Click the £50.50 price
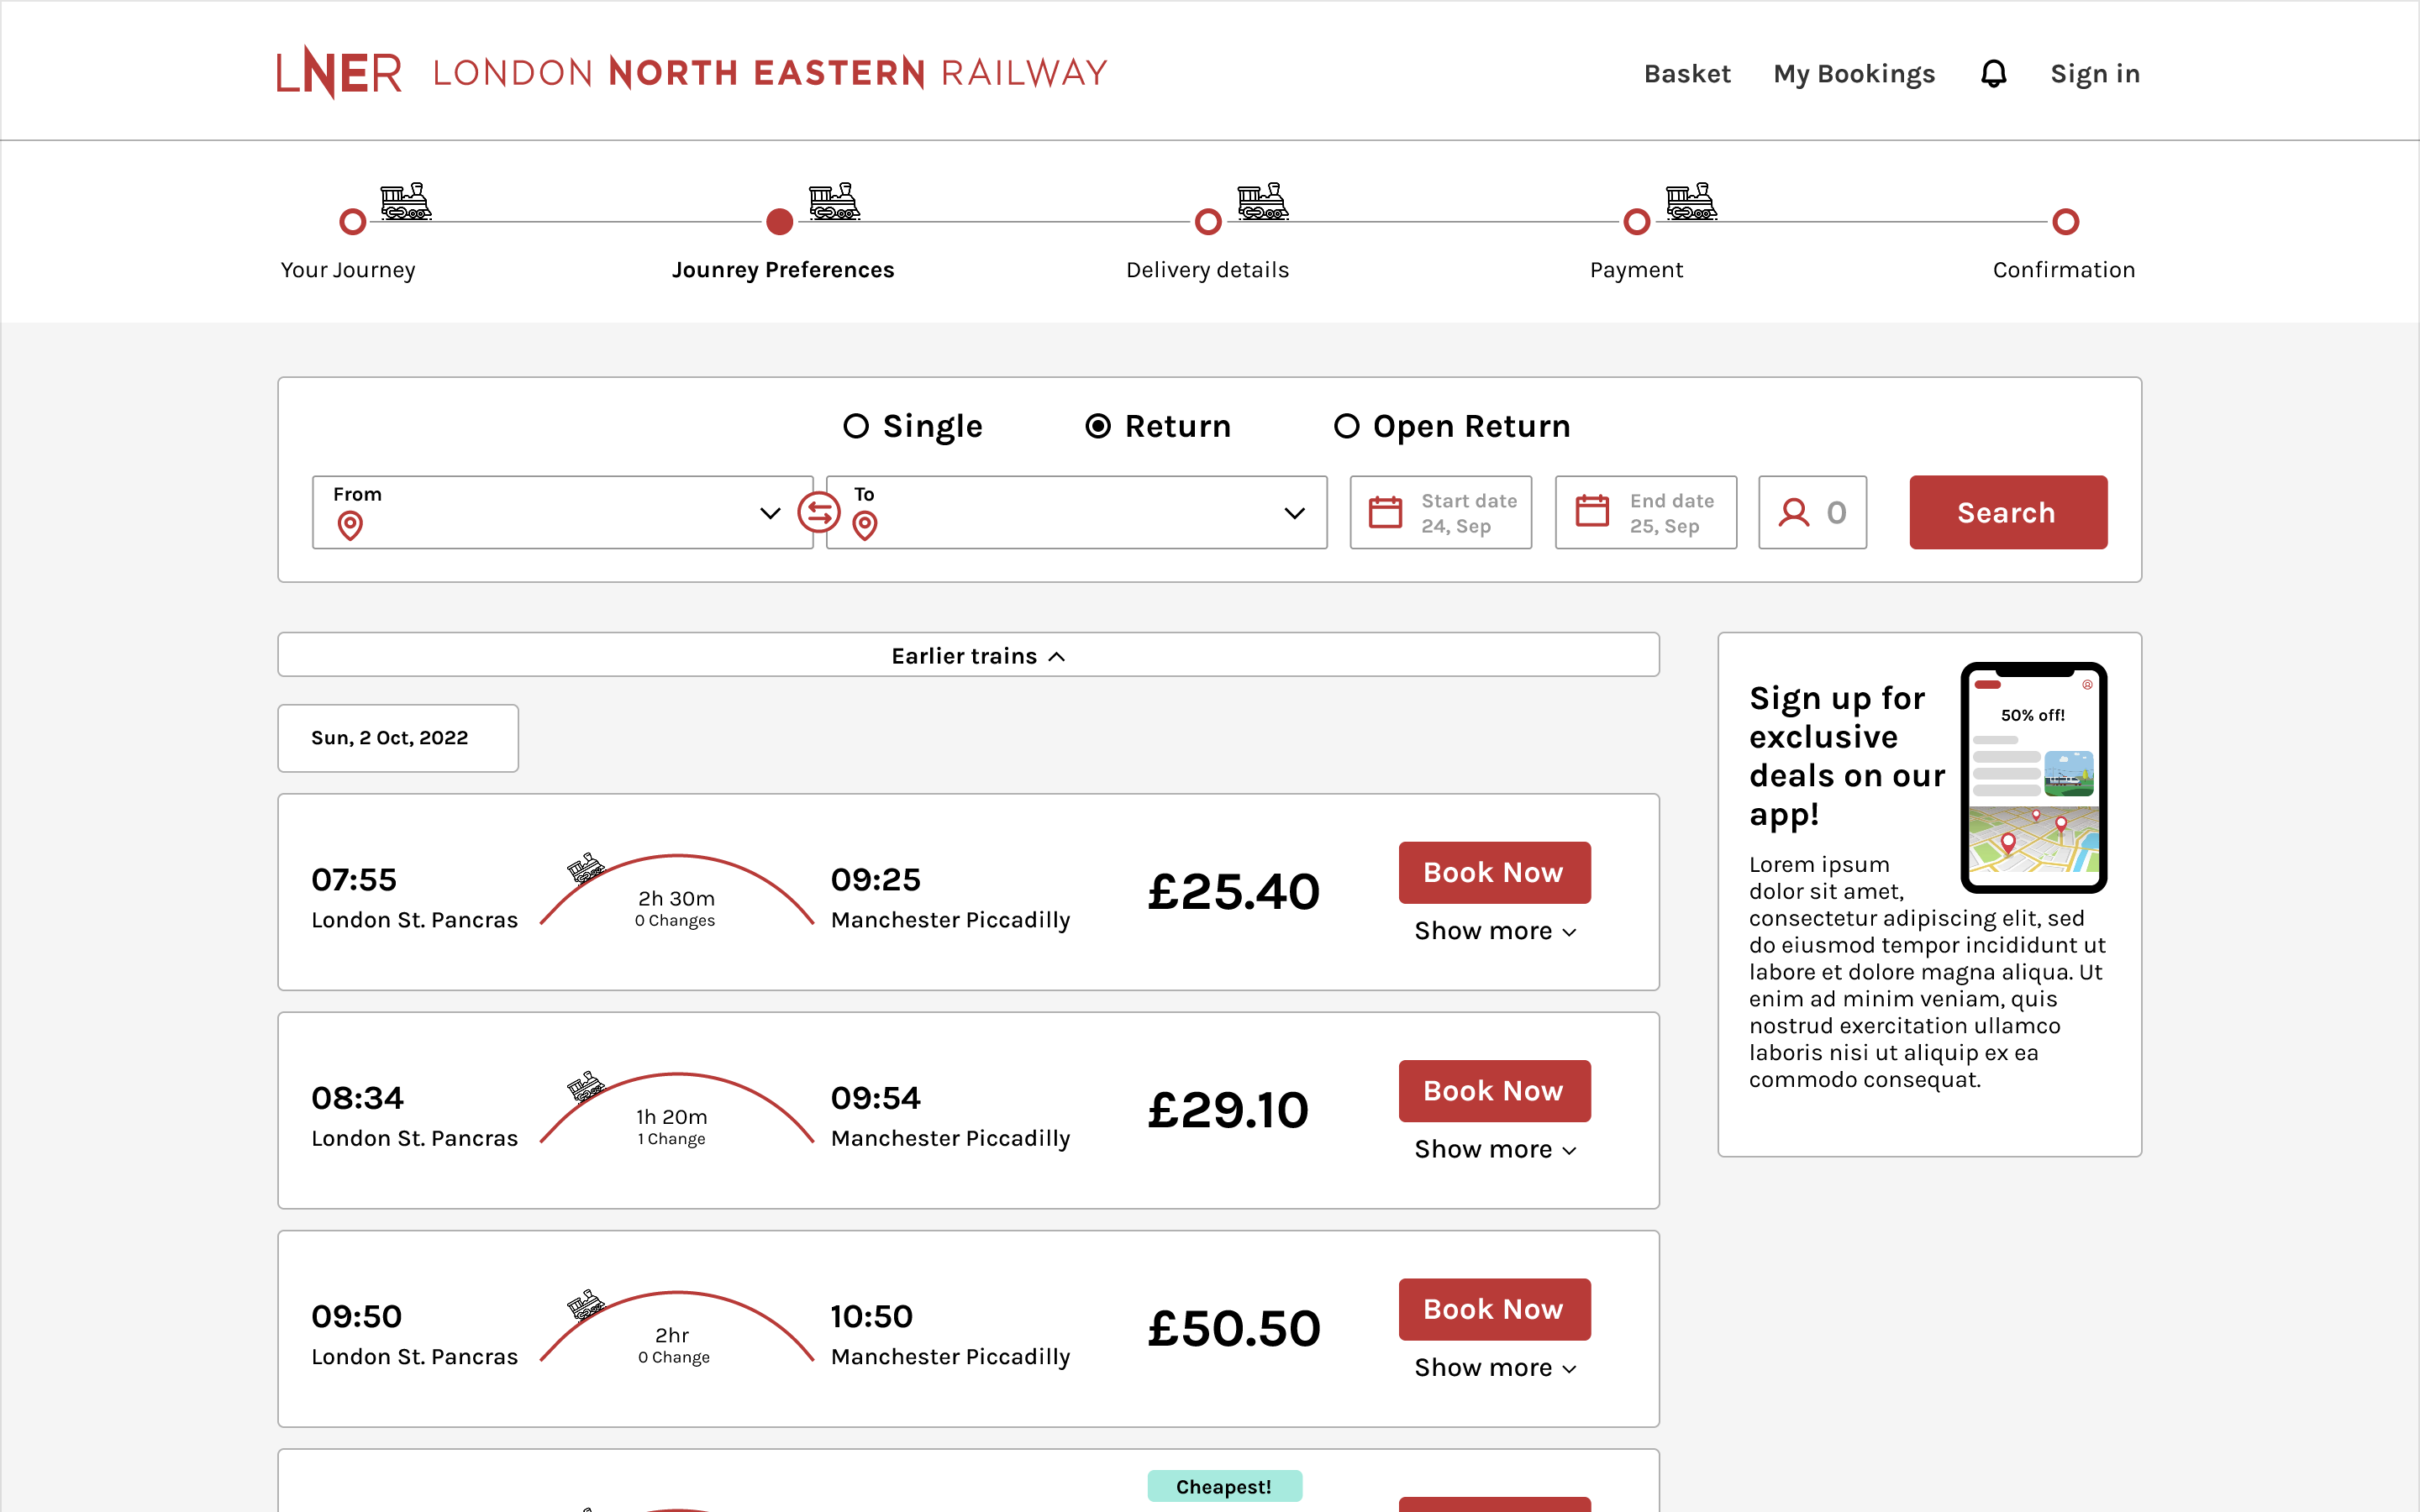The image size is (2420, 1512). pyautogui.click(x=1234, y=1329)
